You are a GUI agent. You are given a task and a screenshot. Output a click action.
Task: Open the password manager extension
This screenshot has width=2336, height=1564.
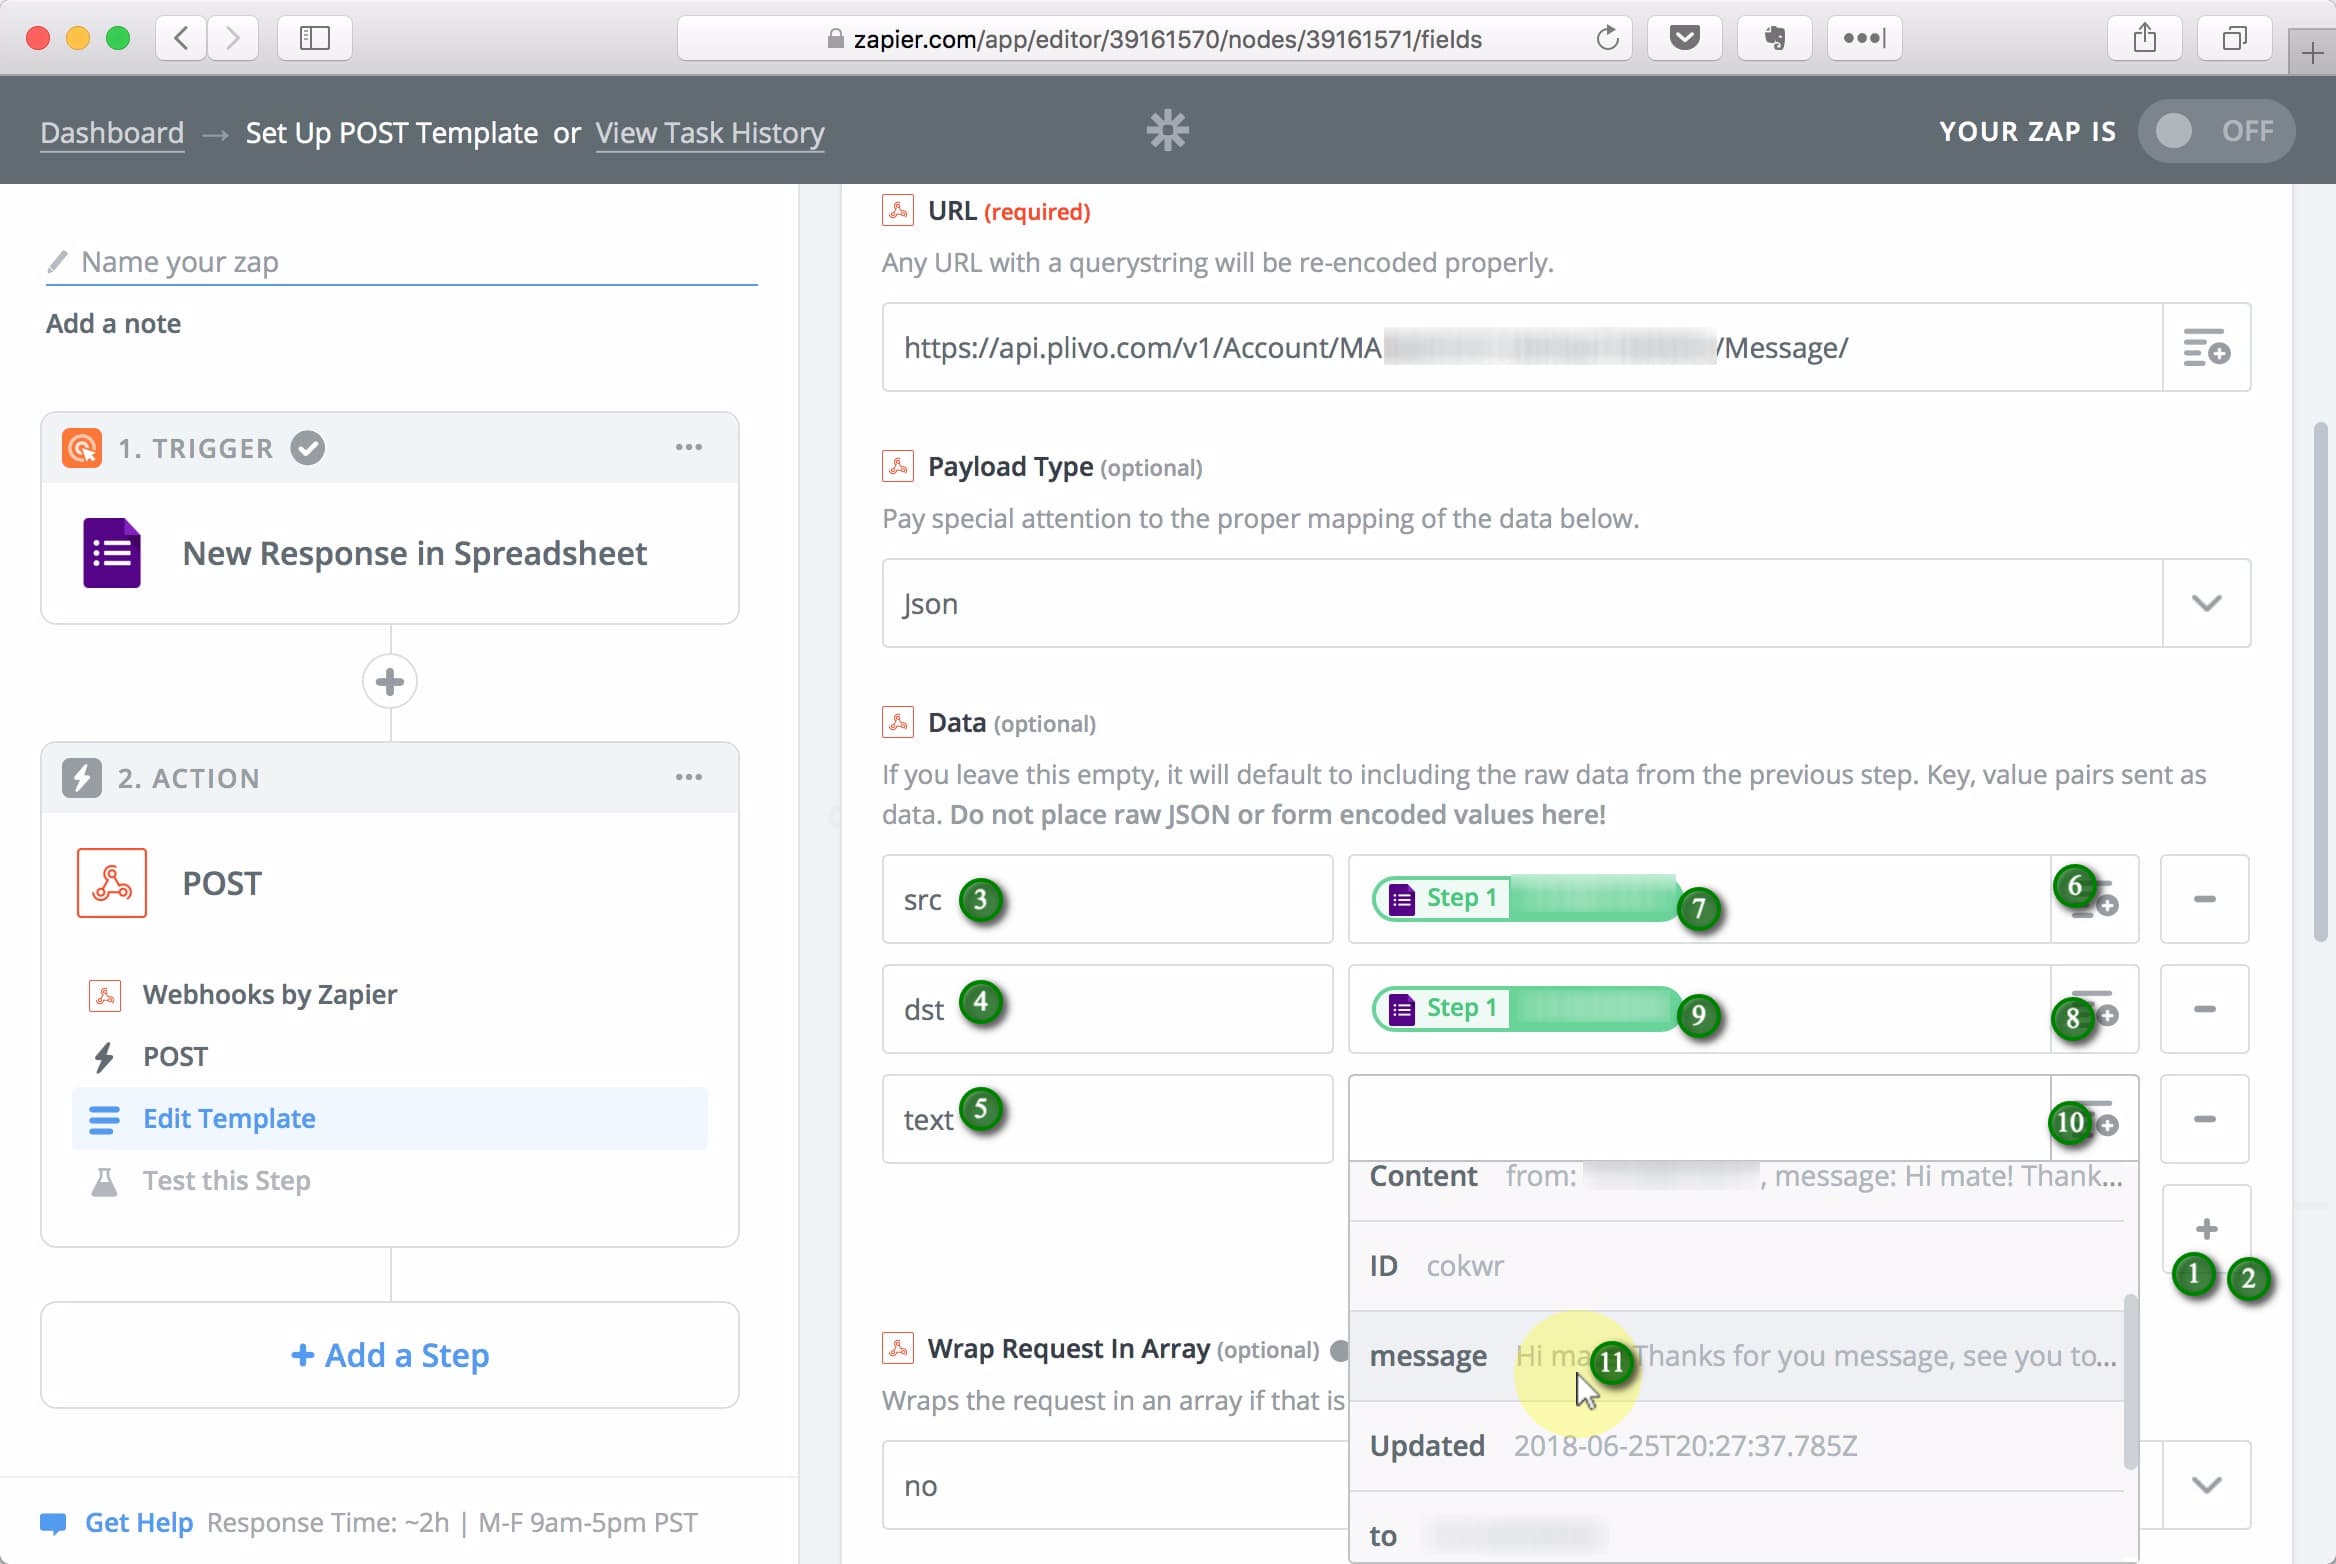click(x=1864, y=38)
